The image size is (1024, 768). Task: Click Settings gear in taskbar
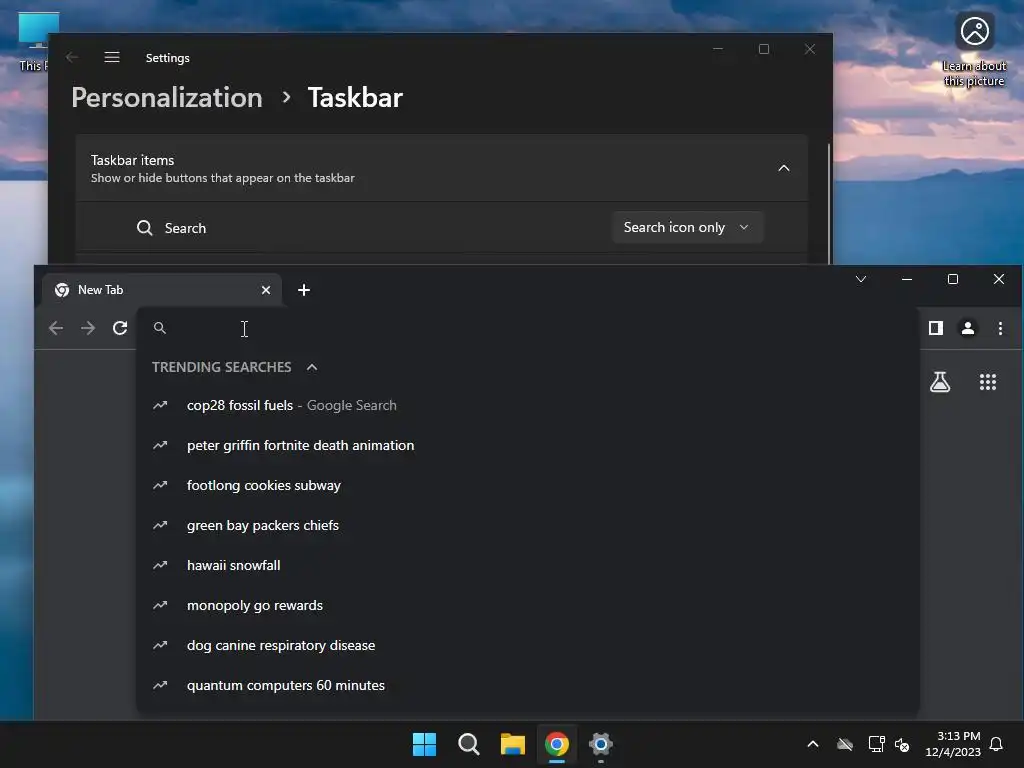601,744
